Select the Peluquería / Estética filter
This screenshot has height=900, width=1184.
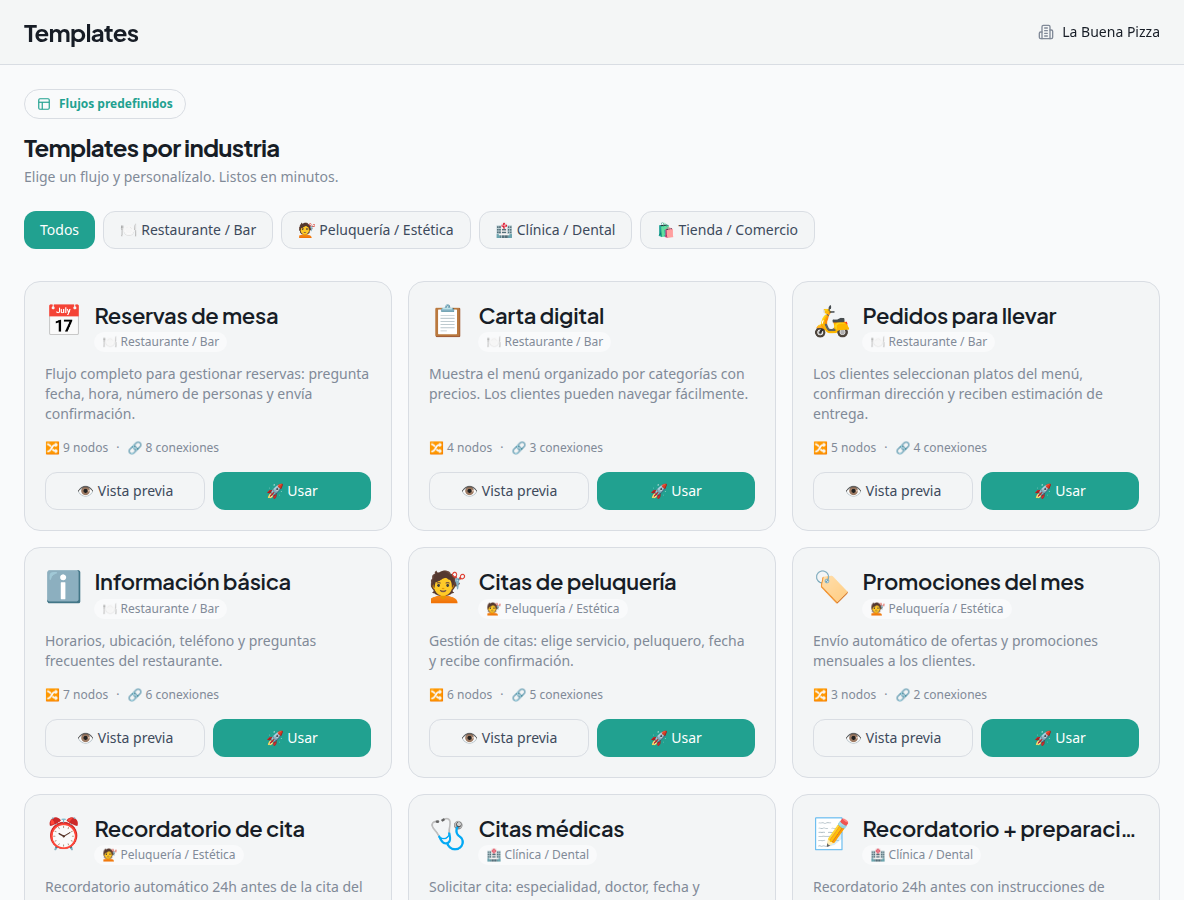375,230
